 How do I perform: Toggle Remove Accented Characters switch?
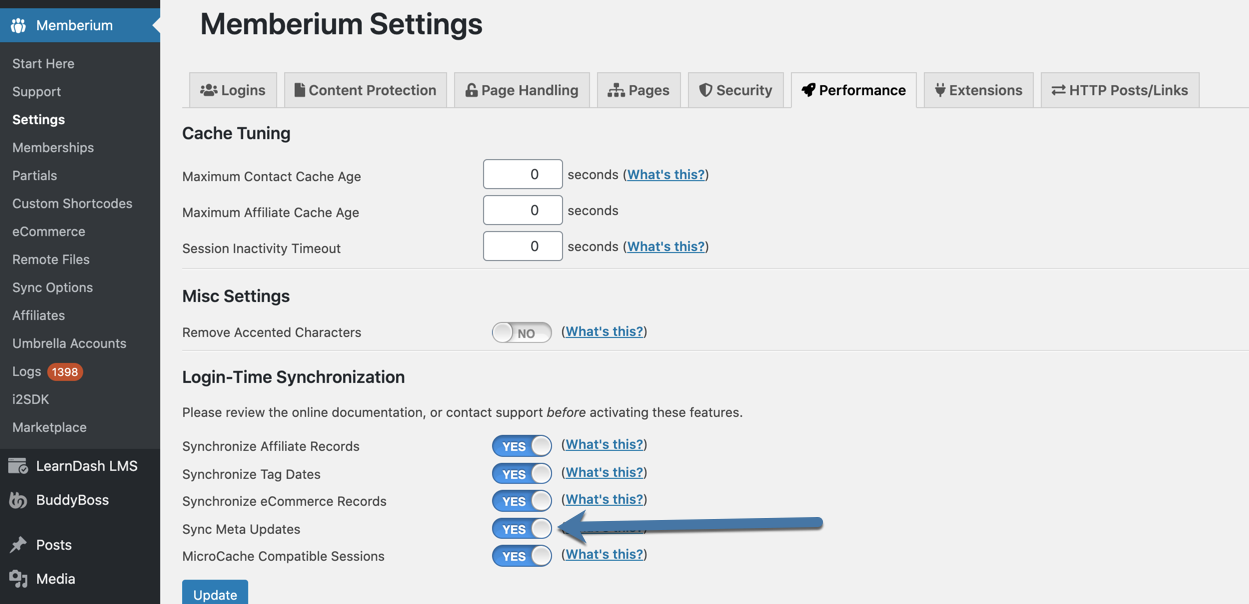521,332
